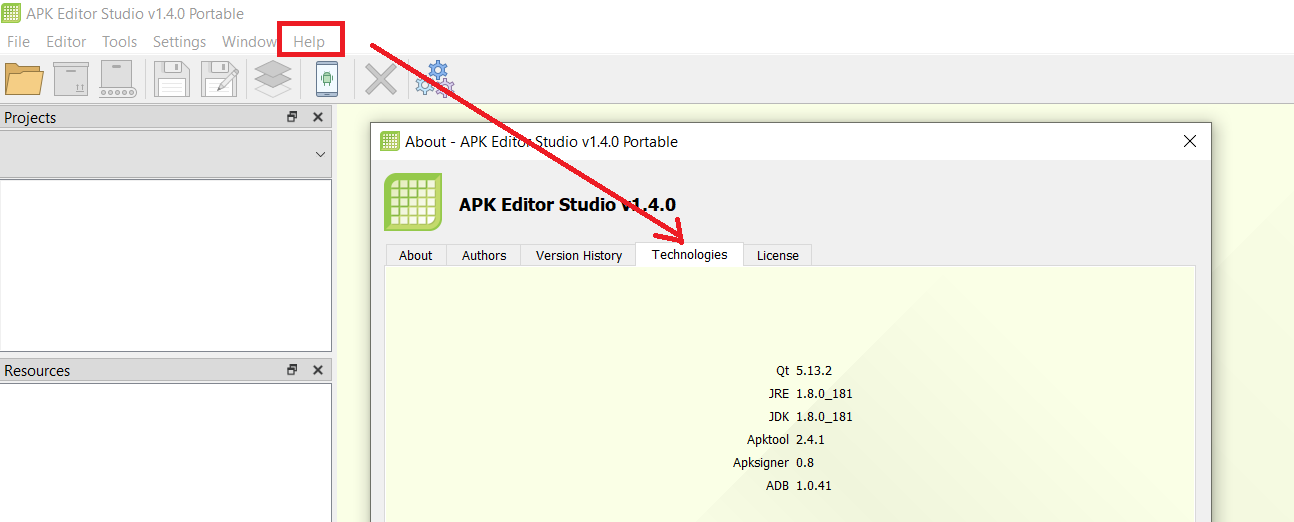
Task: Click the APK Editor Studio v1.4.0 heading
Action: (x=567, y=204)
